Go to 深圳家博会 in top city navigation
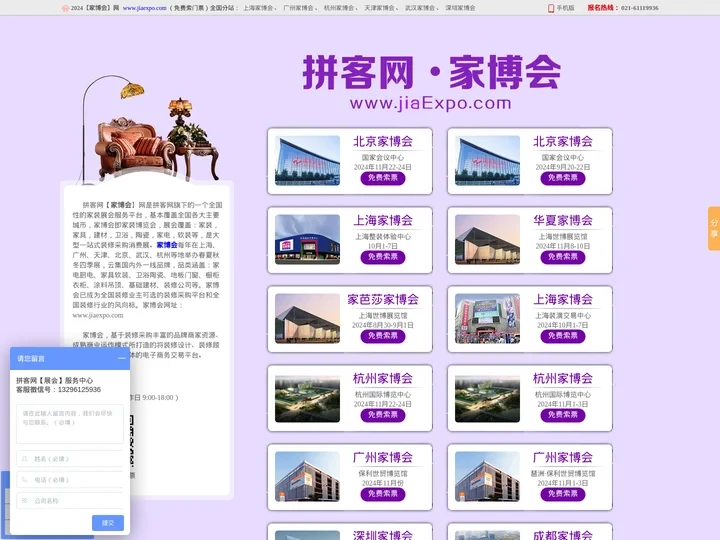Viewport: 720px width, 540px height. (x=460, y=8)
